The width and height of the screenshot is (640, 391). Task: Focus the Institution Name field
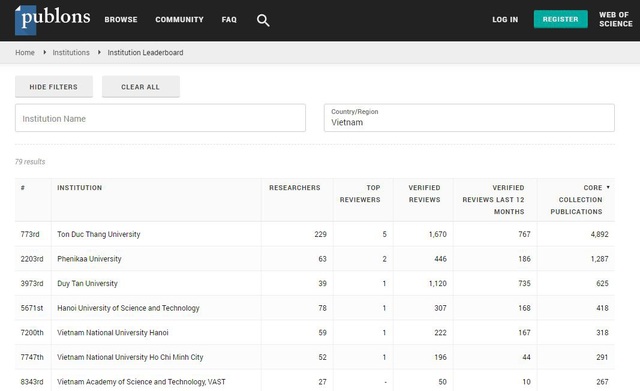[x=160, y=118]
